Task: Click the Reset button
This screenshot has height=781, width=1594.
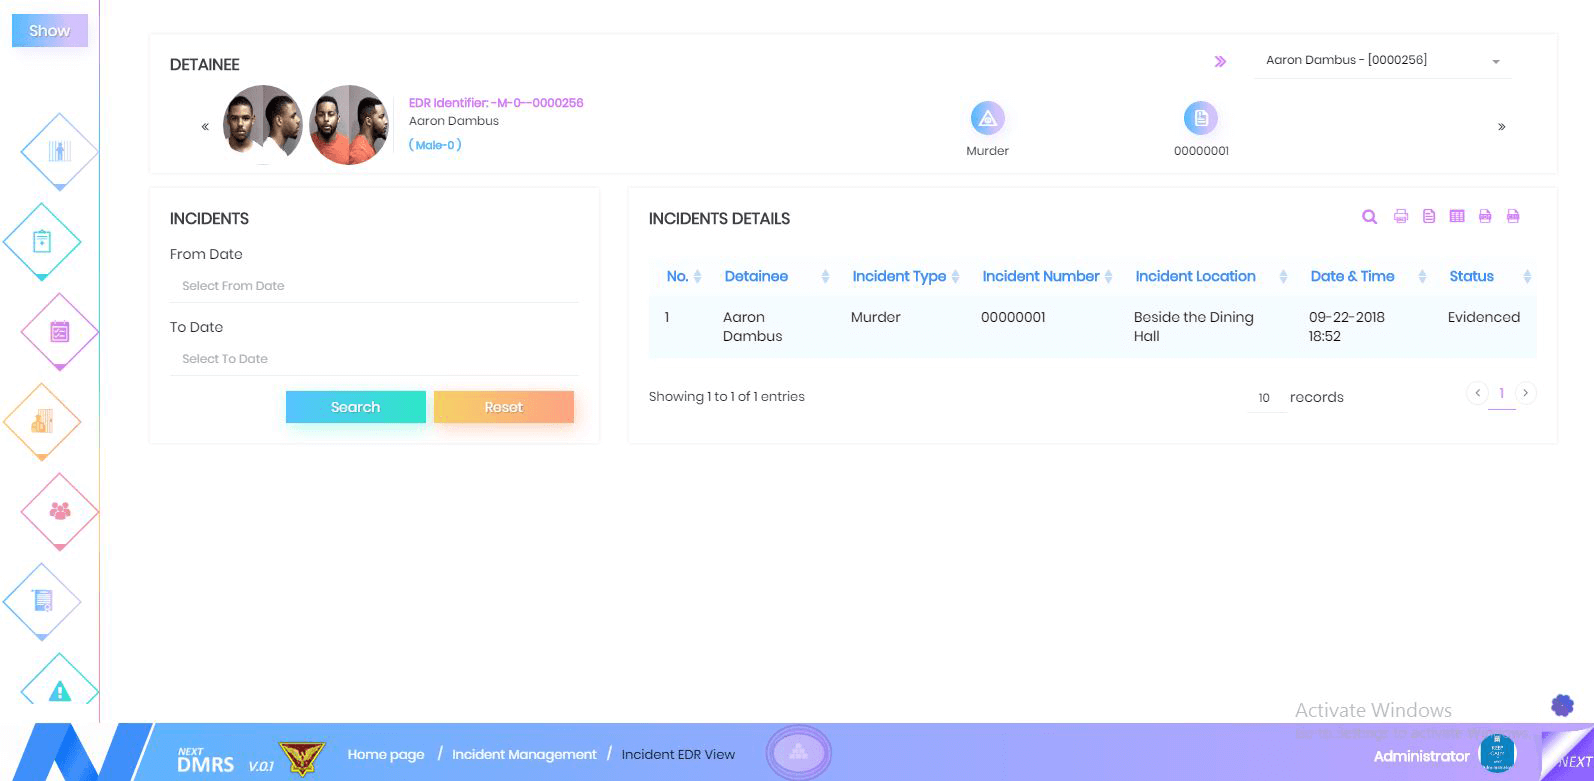Action: coord(504,407)
